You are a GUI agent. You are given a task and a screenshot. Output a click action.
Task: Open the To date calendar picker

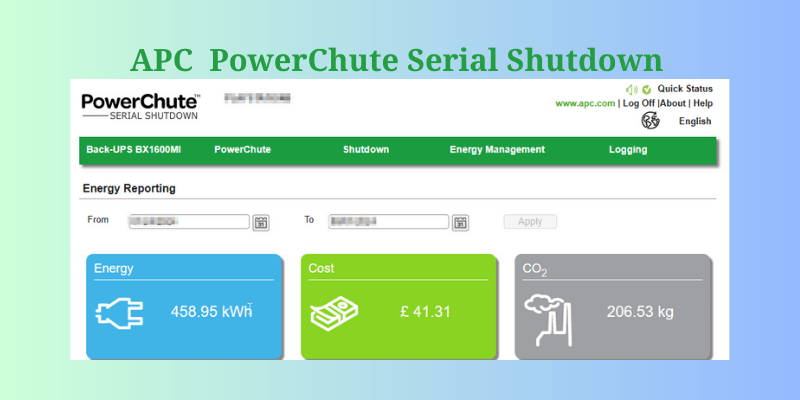460,222
